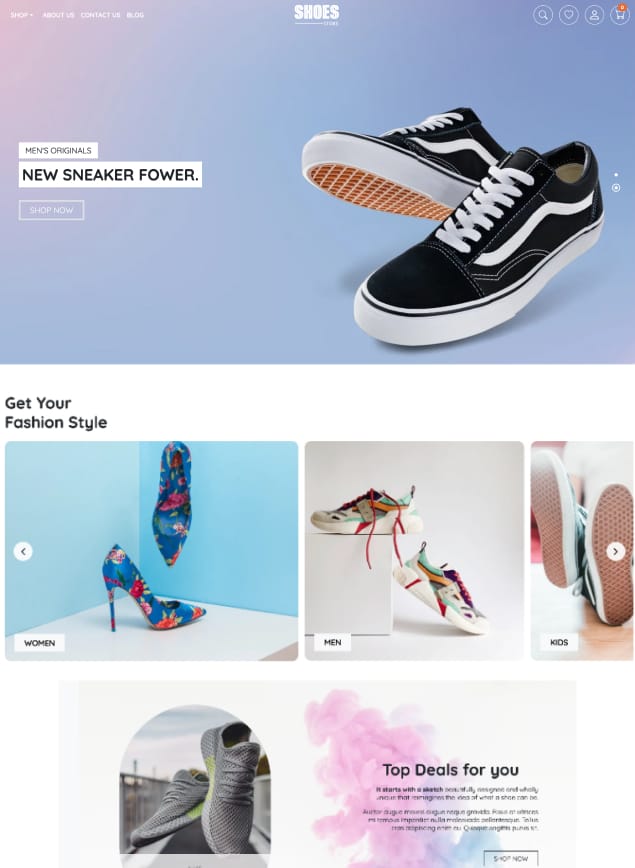Open the Contact Us menu item
Image resolution: width=635 pixels, height=868 pixels.
tap(100, 15)
